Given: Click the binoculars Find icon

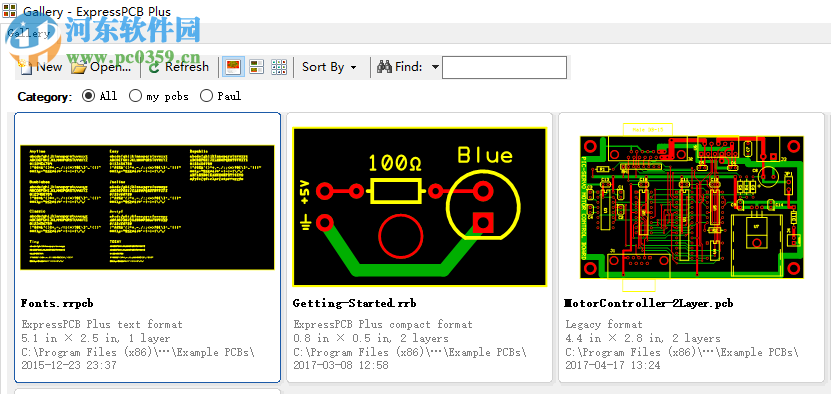Looking at the screenshot, I should 384,67.
